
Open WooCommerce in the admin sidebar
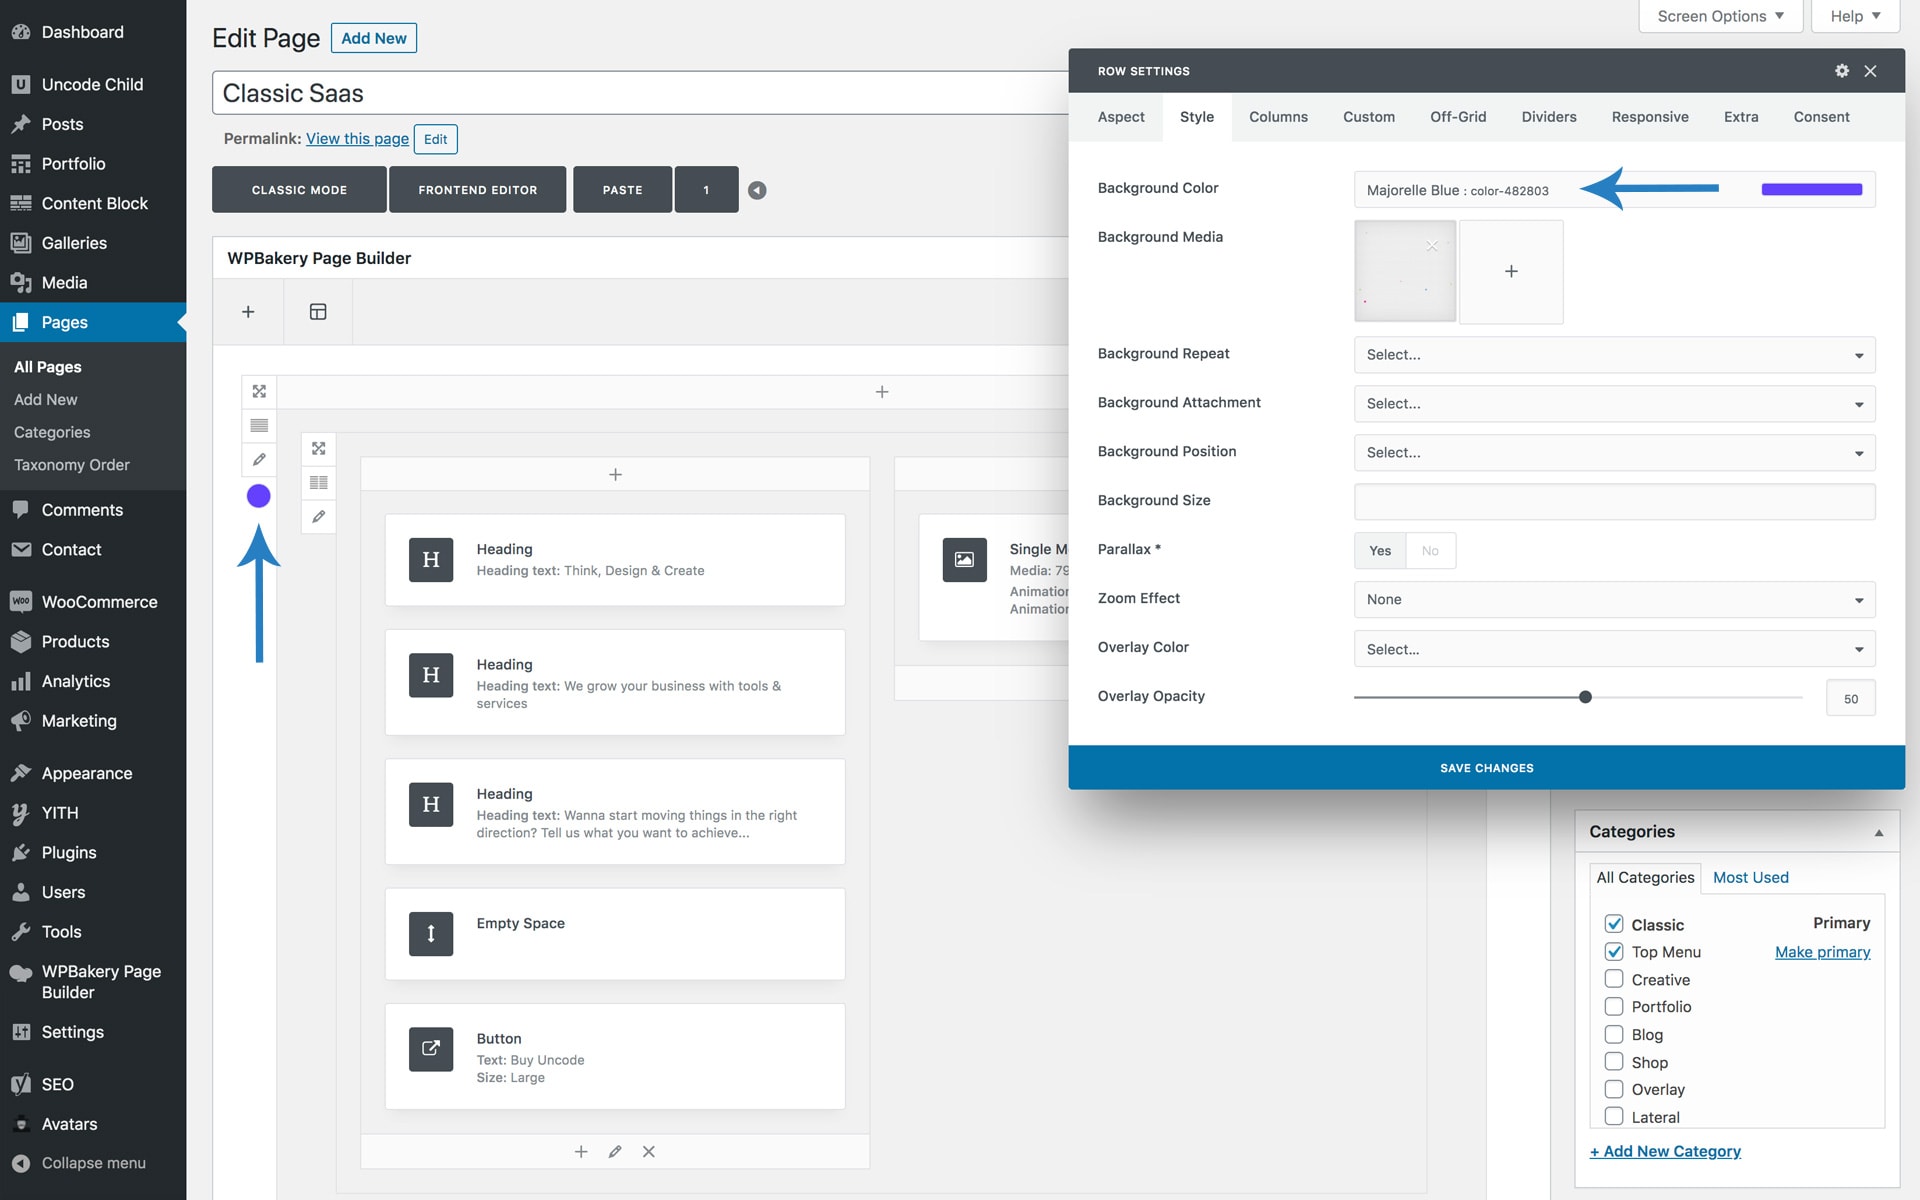(99, 602)
